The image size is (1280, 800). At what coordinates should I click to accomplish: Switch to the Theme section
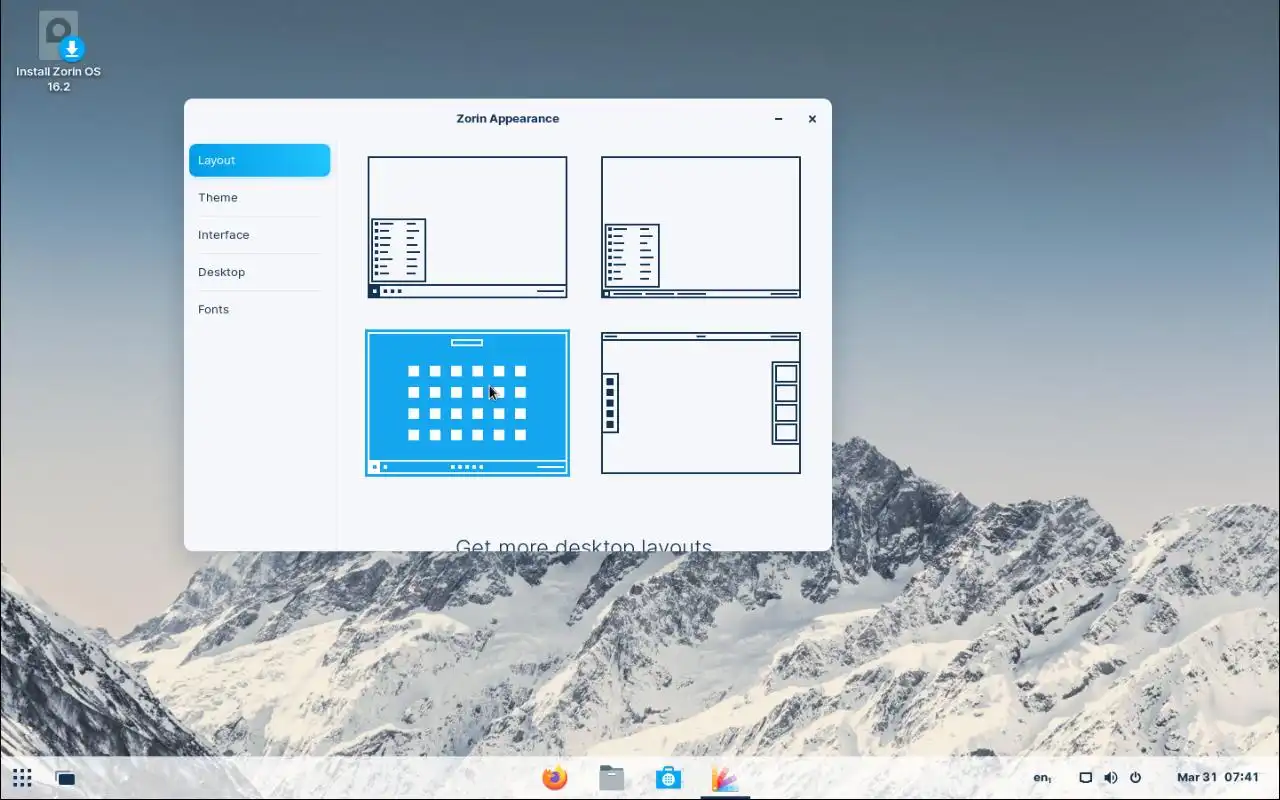(x=259, y=197)
